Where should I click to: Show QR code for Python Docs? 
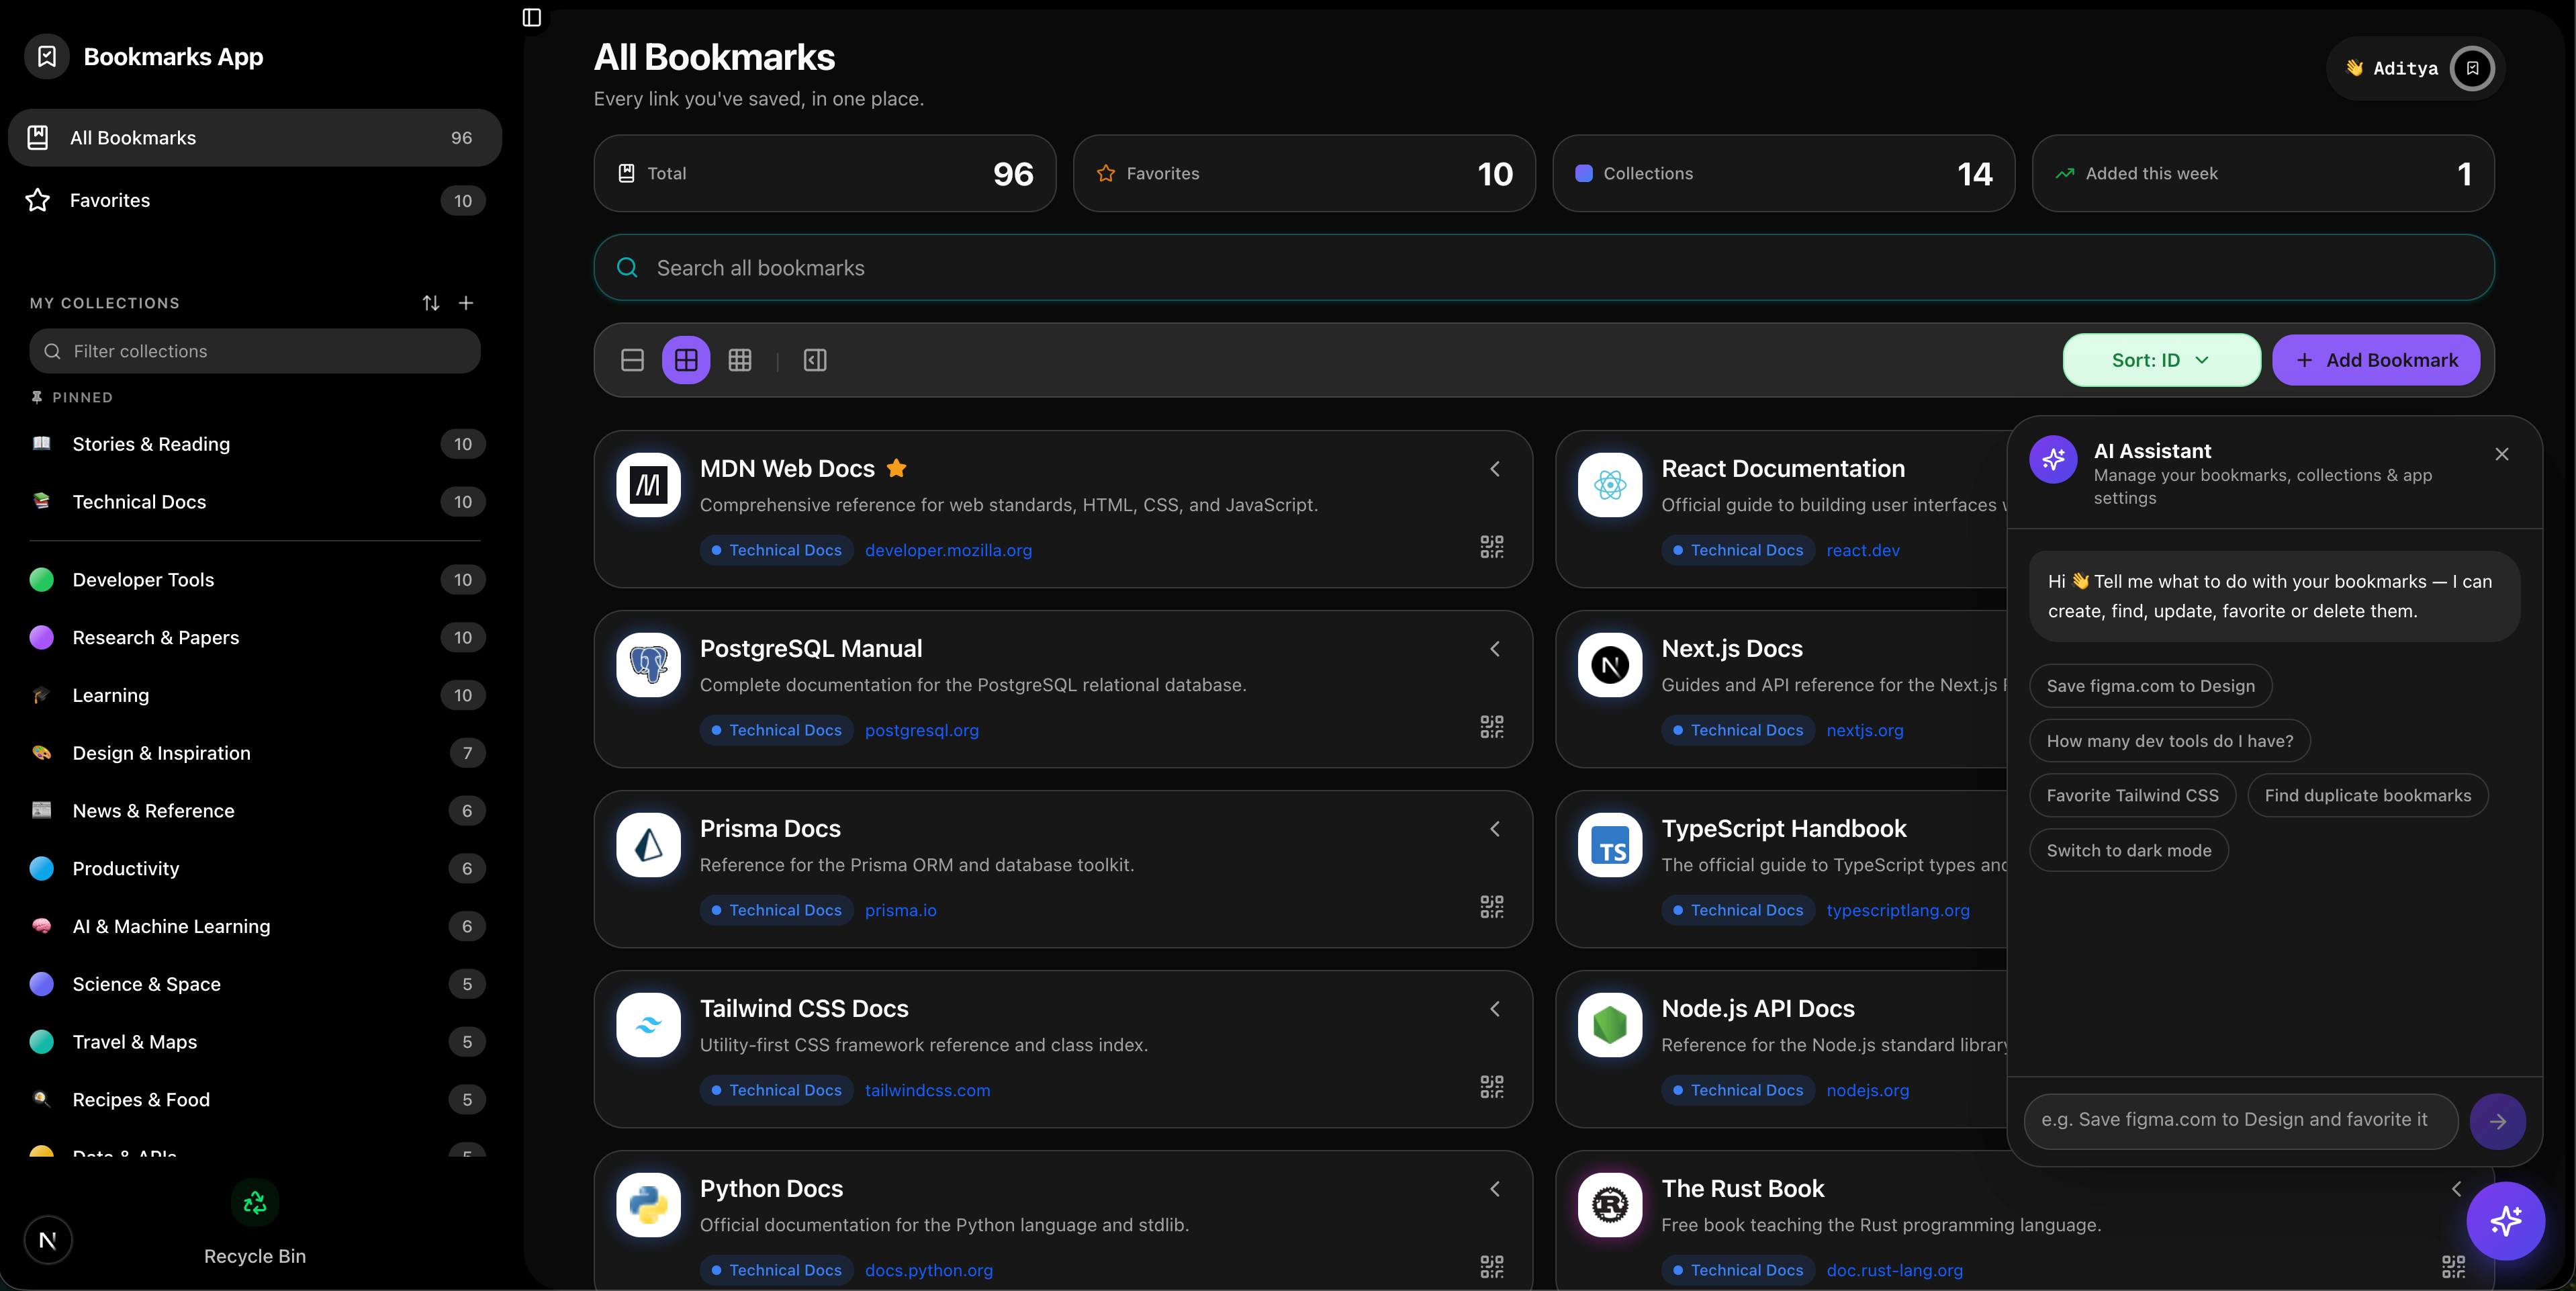coord(1492,1267)
